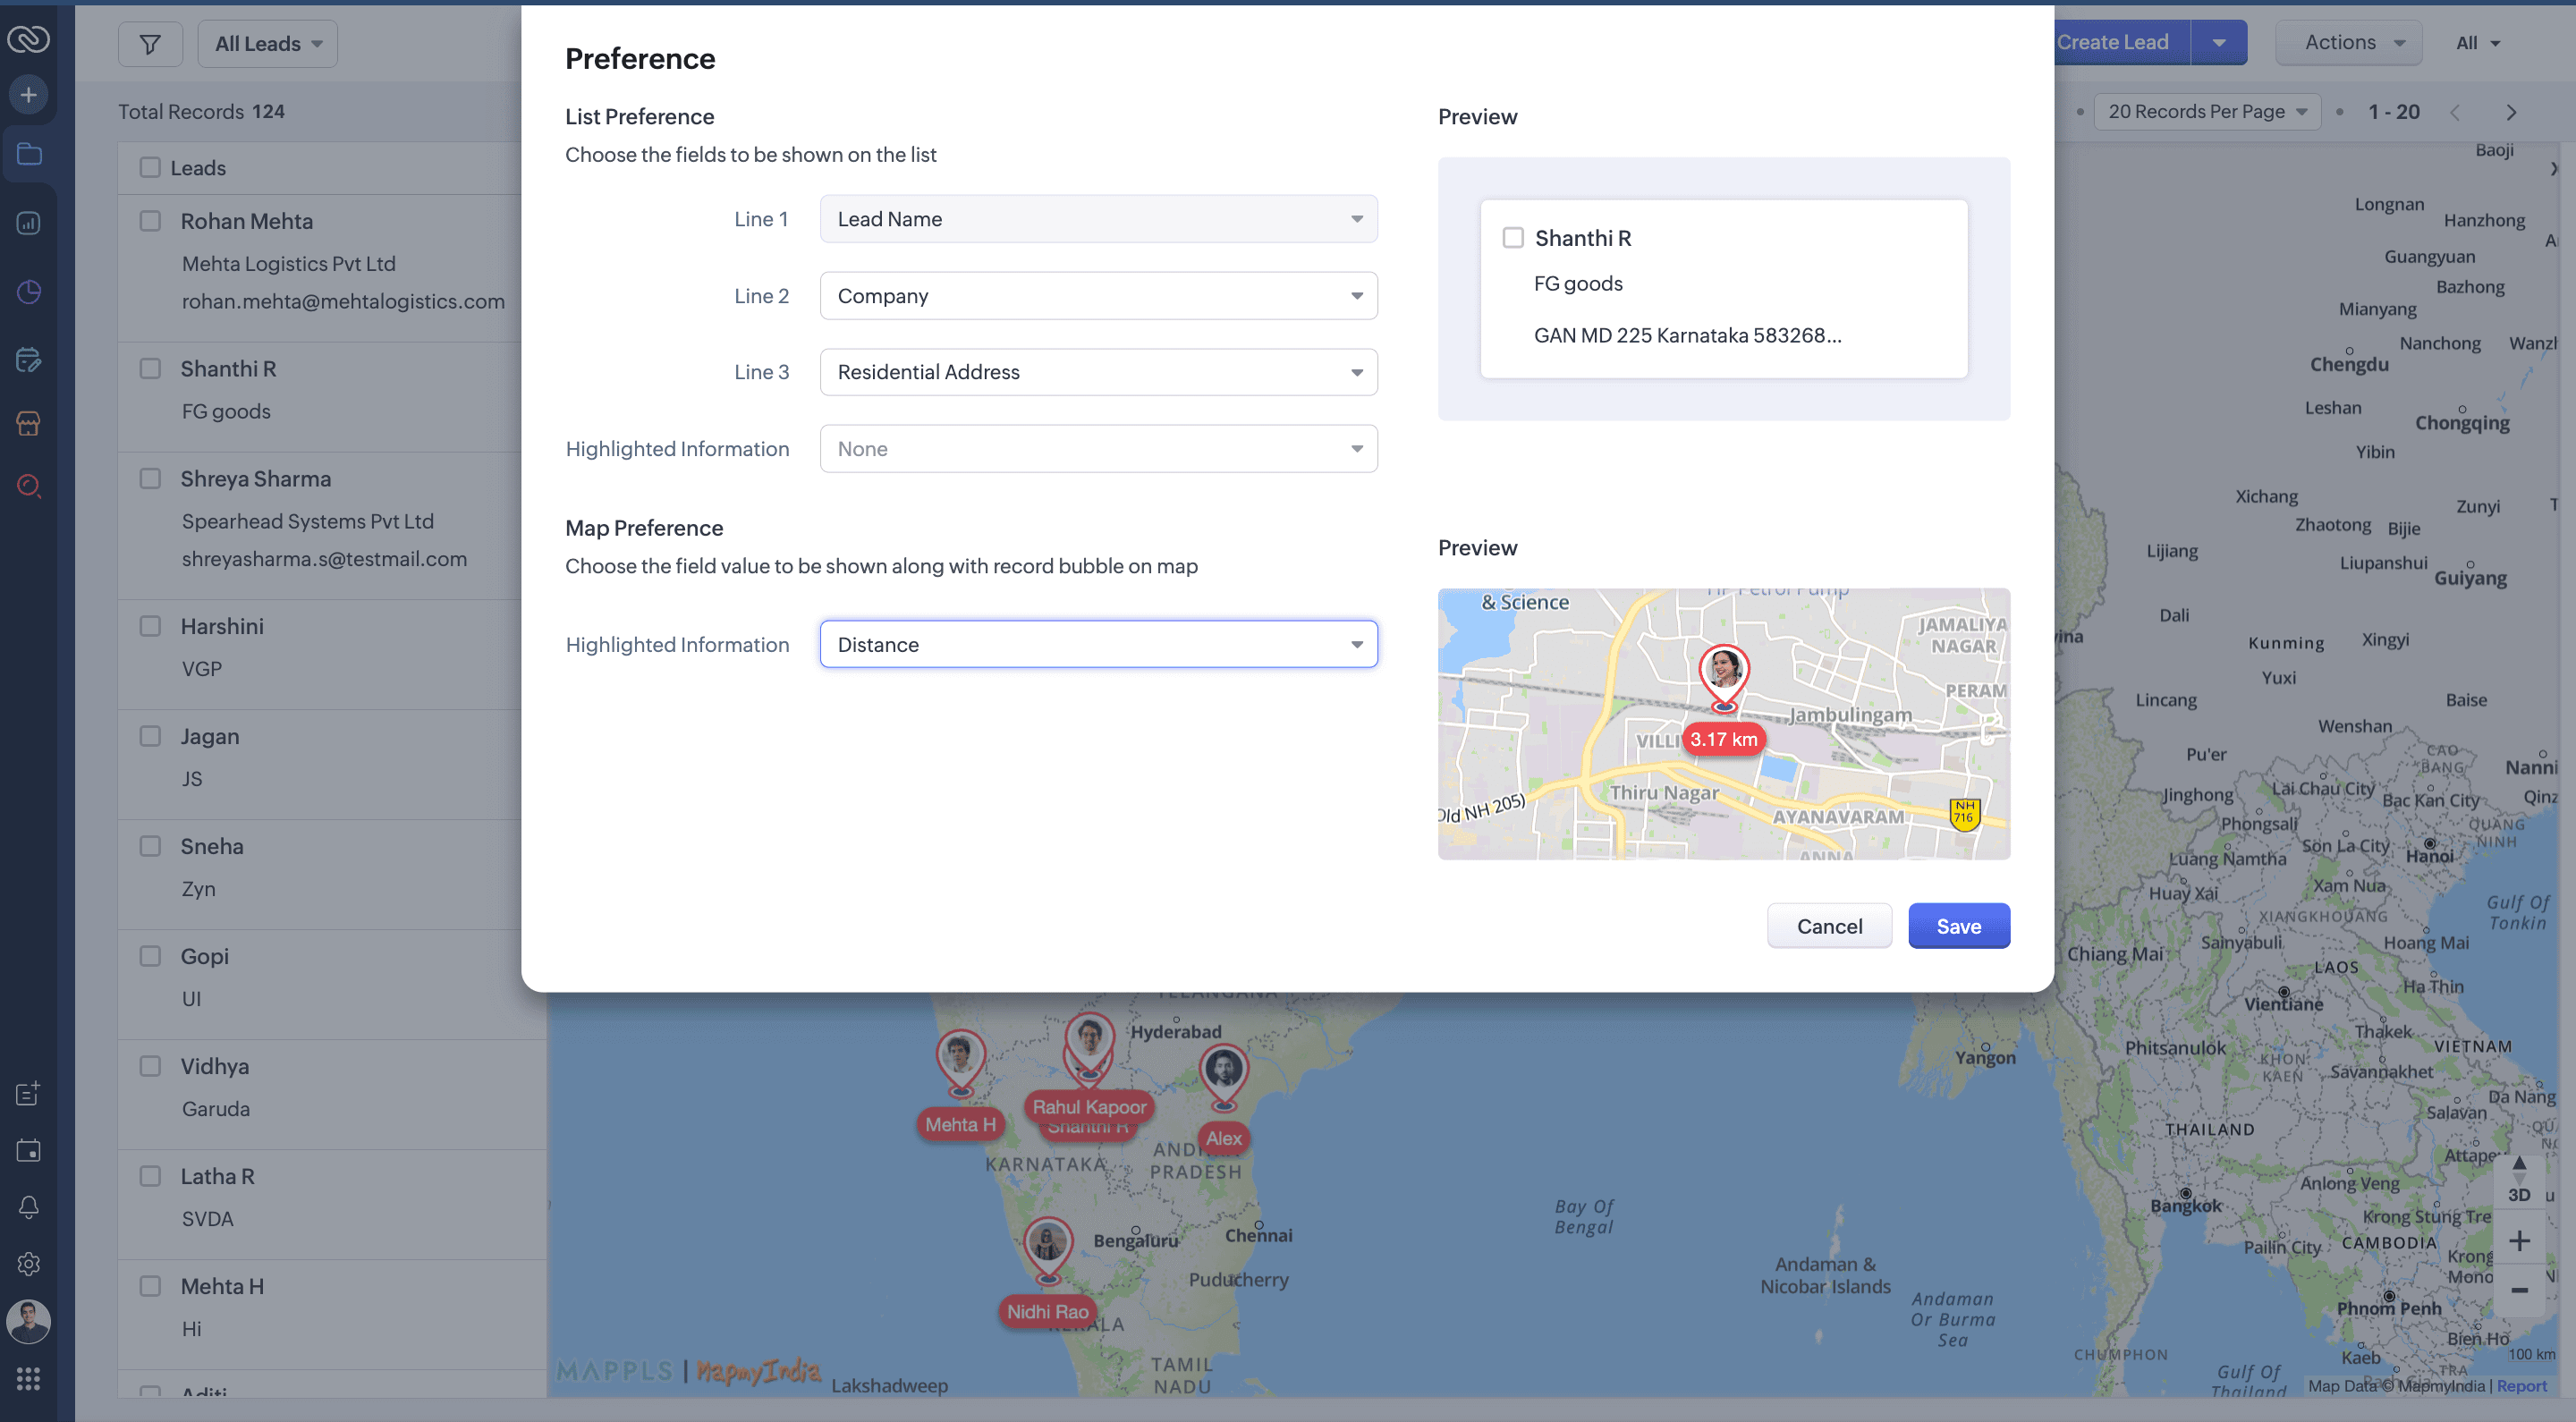Click the Cancel button
Viewport: 2576px width, 1422px height.
[1829, 926]
